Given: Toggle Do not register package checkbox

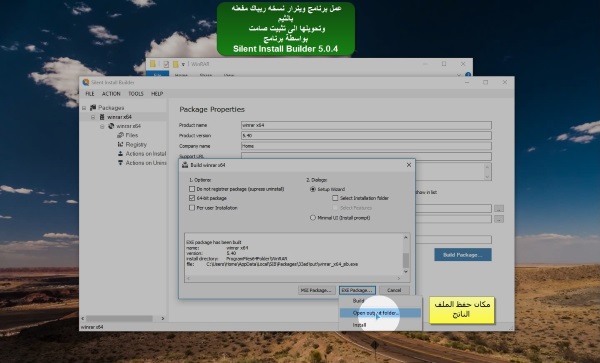Looking at the screenshot, I should pyautogui.click(x=192, y=189).
